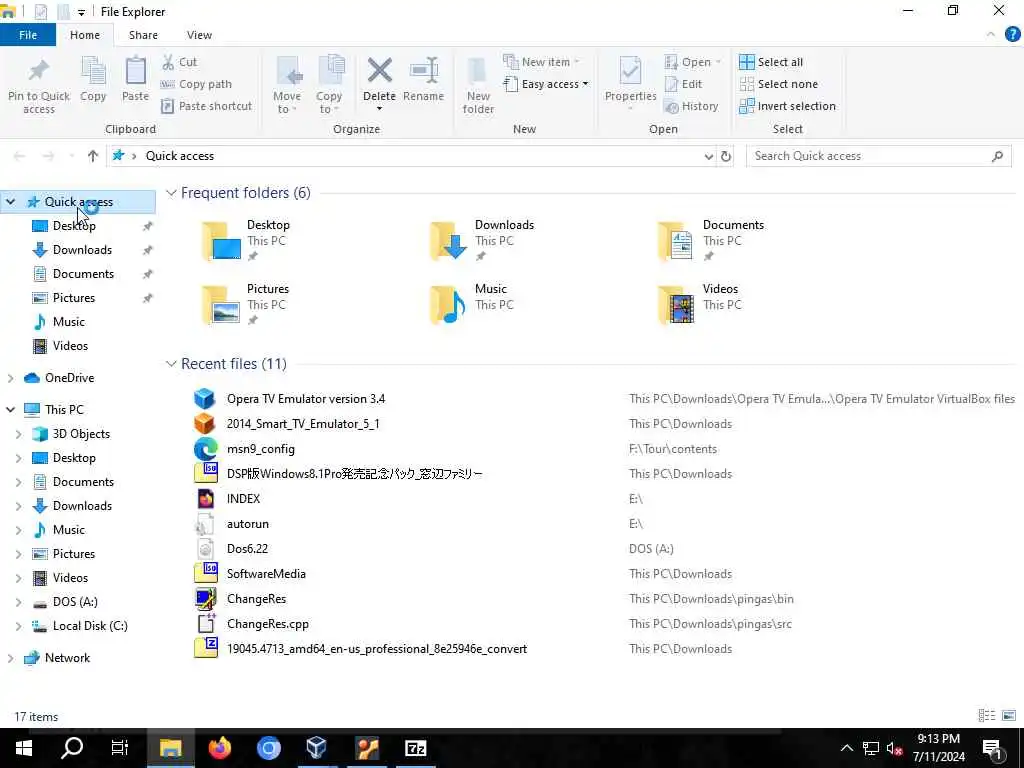
Task: Click the Pin to Quick access icon
Action: point(39,71)
